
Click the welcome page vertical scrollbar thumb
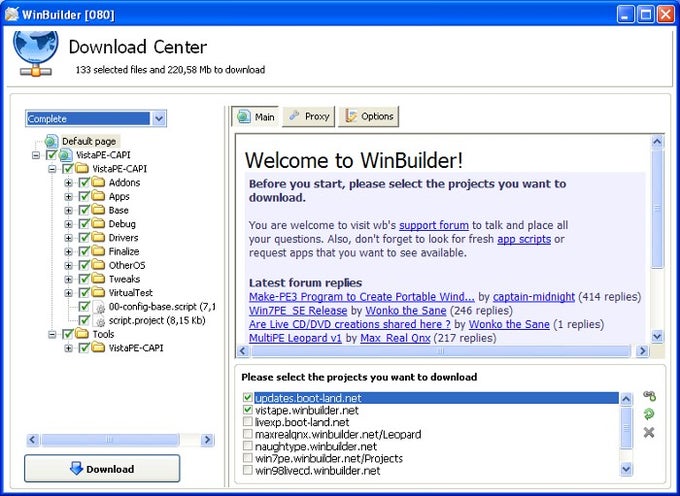(x=657, y=208)
